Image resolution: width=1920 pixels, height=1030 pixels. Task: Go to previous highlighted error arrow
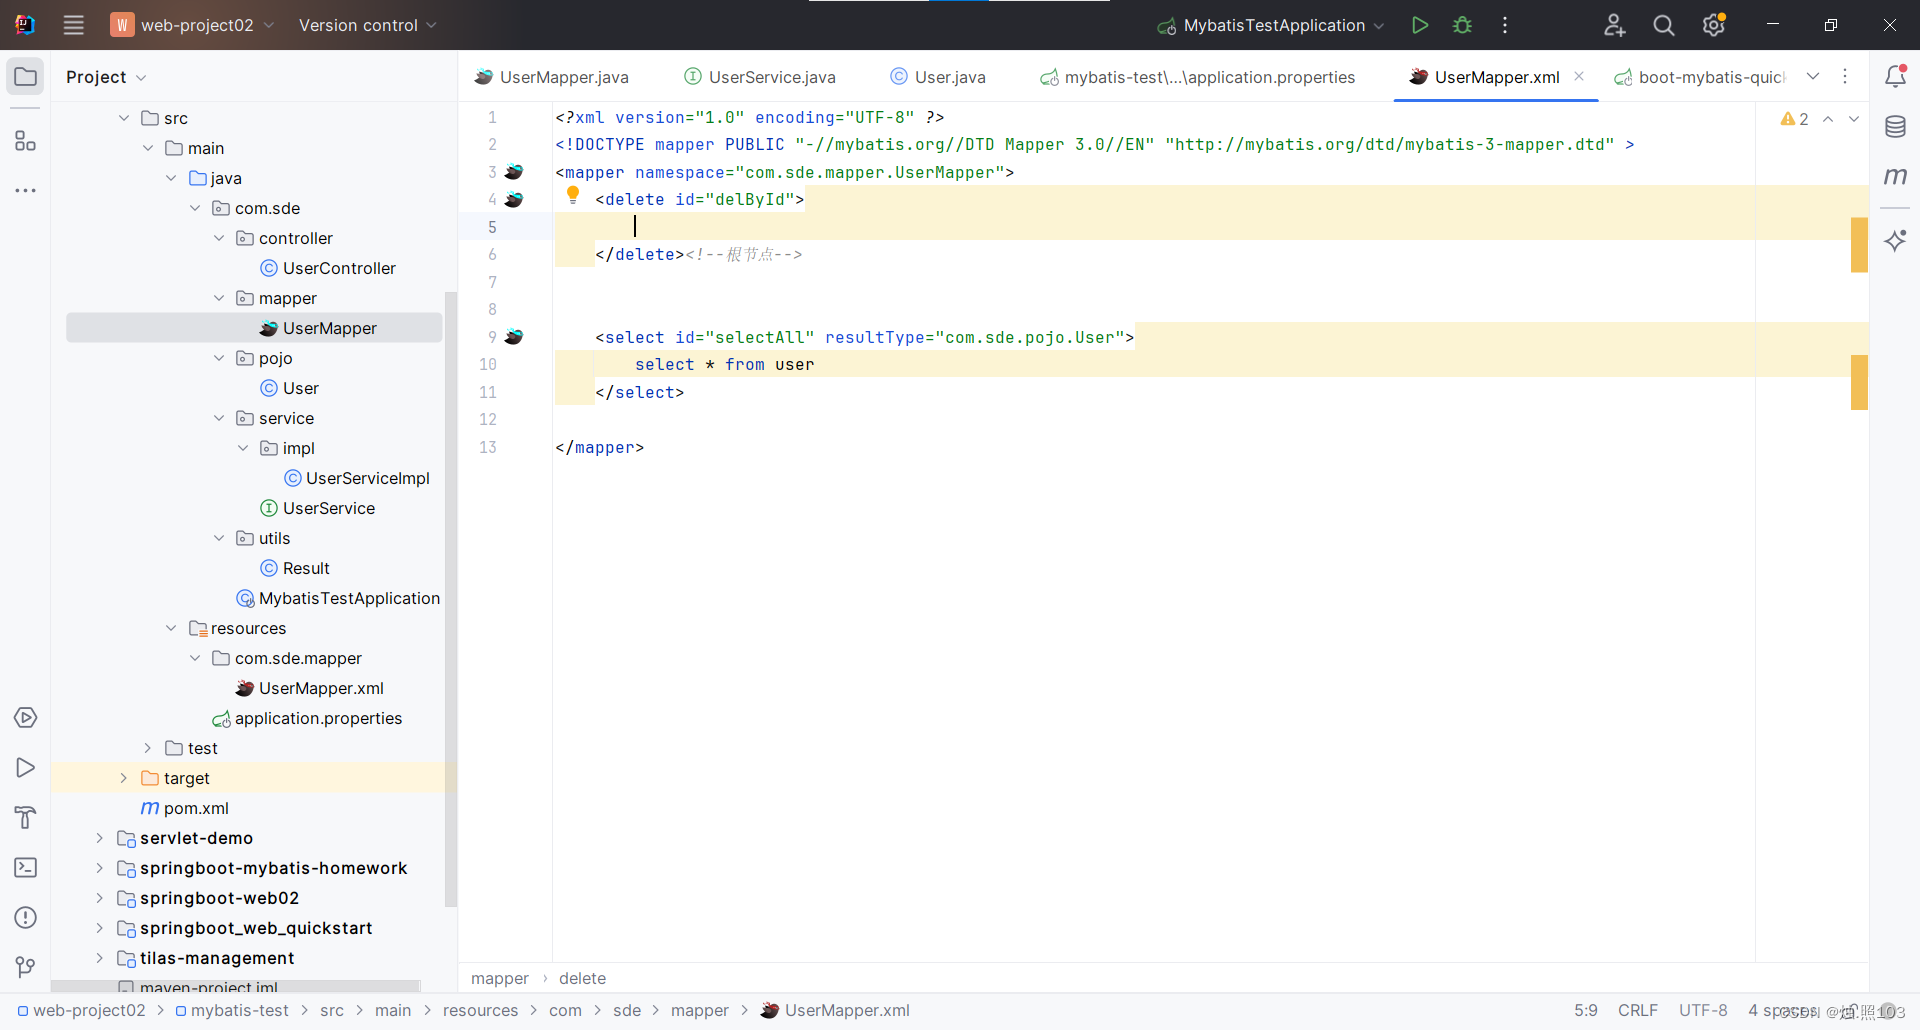pyautogui.click(x=1828, y=119)
